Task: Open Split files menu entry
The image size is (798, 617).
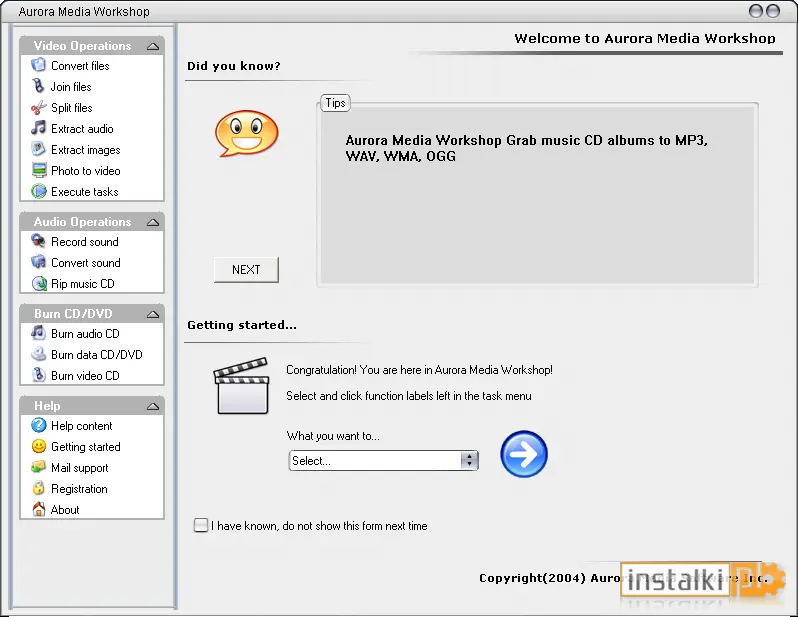Action: point(71,107)
